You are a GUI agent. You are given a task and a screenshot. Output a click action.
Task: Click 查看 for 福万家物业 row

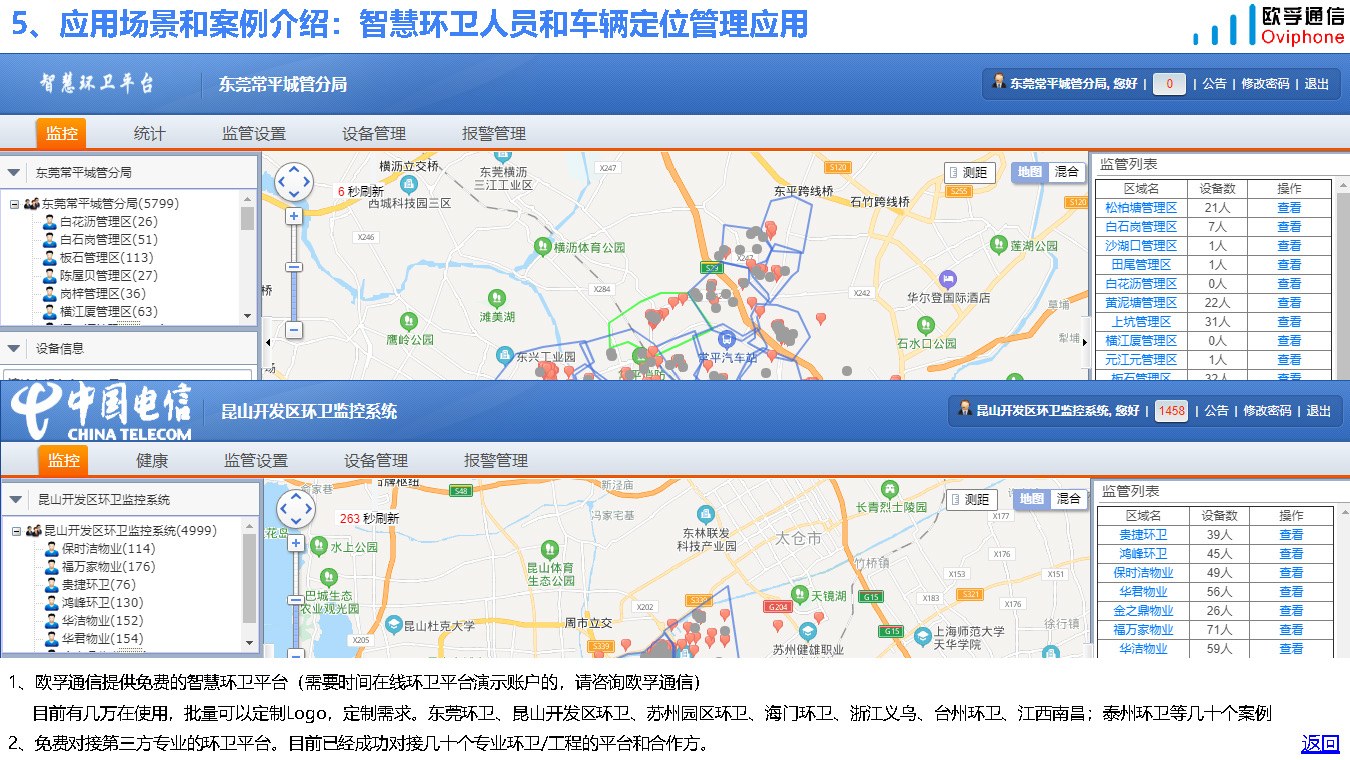pyautogui.click(x=1292, y=630)
